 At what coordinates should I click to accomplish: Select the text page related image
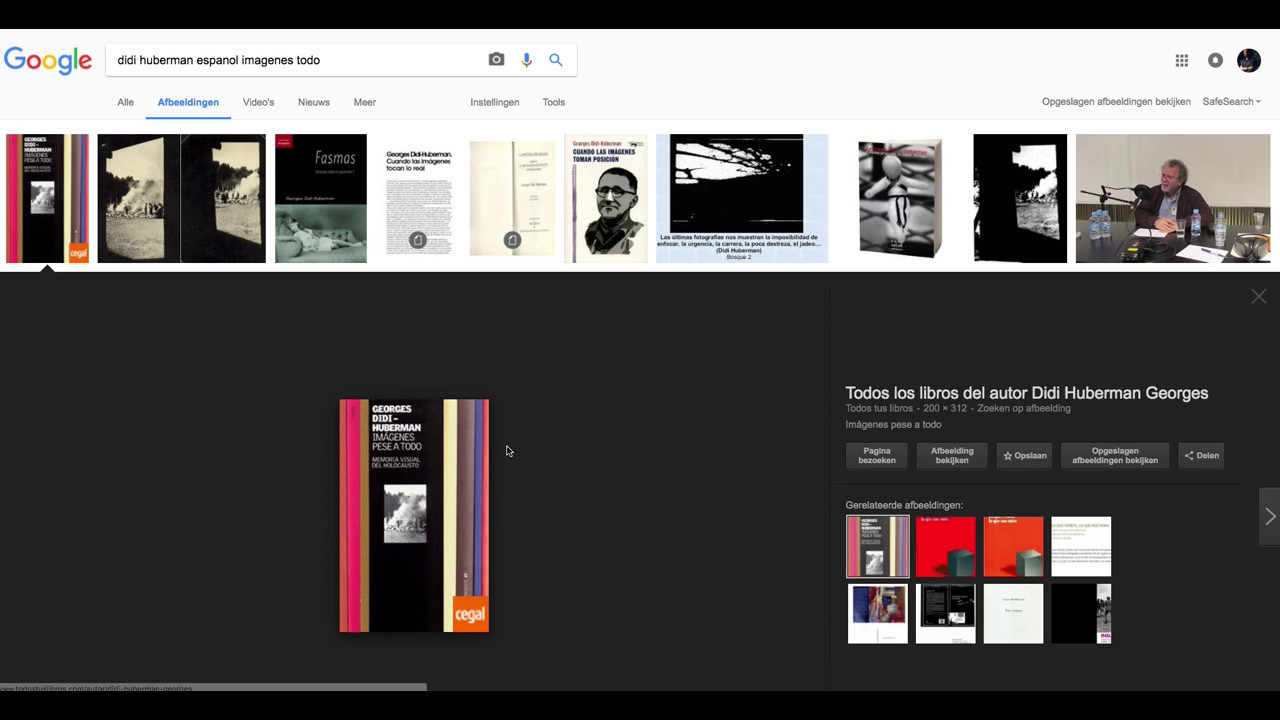(x=1081, y=547)
